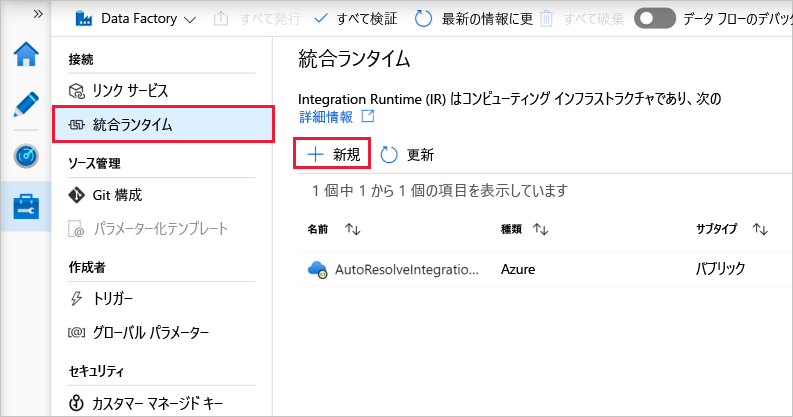Expand the left navigation rail chevrons
Image resolution: width=793 pixels, height=417 pixels.
[38, 14]
